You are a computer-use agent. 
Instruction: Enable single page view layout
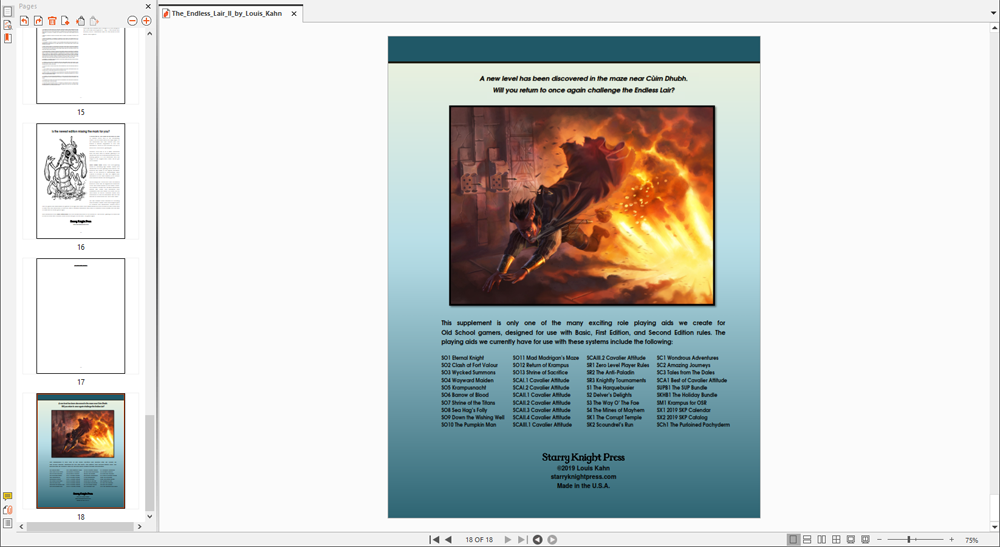pos(793,540)
